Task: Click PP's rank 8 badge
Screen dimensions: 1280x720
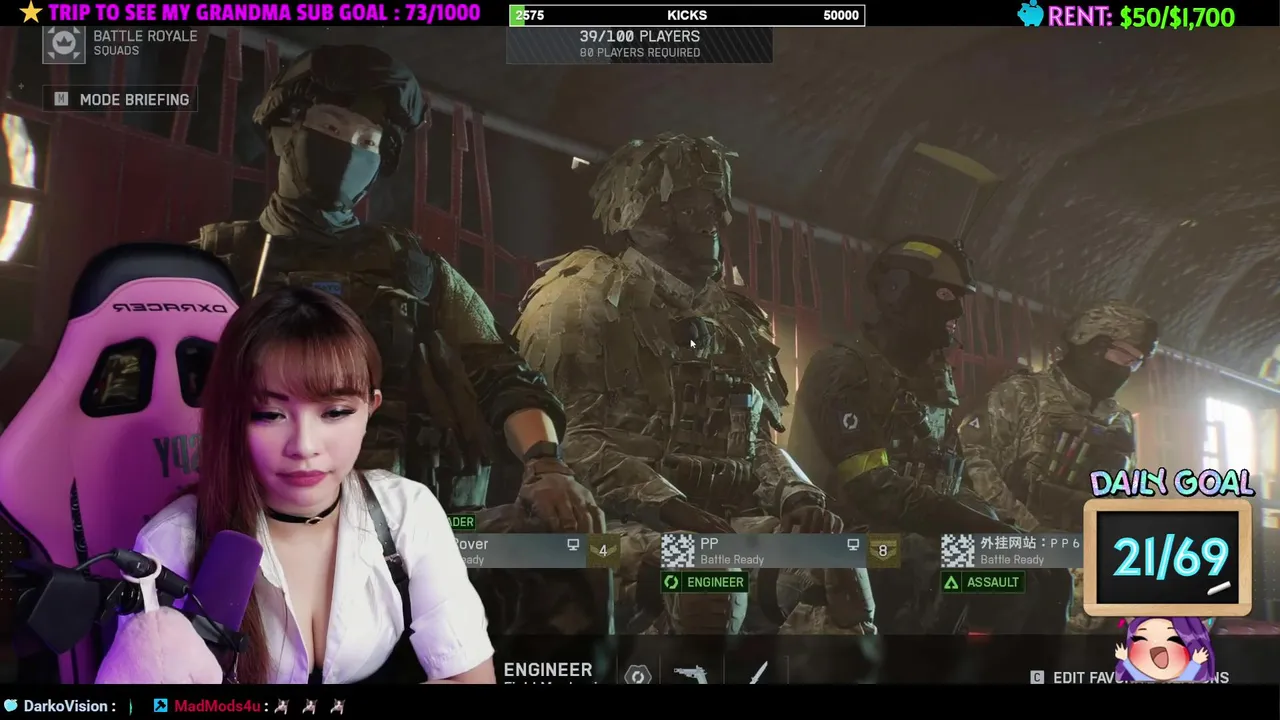Action: pyautogui.click(x=882, y=550)
